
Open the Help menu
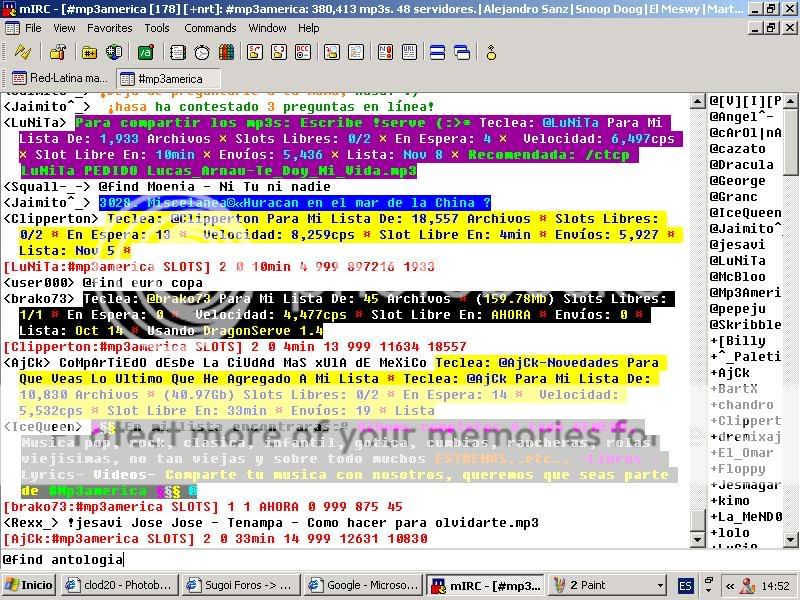point(309,28)
